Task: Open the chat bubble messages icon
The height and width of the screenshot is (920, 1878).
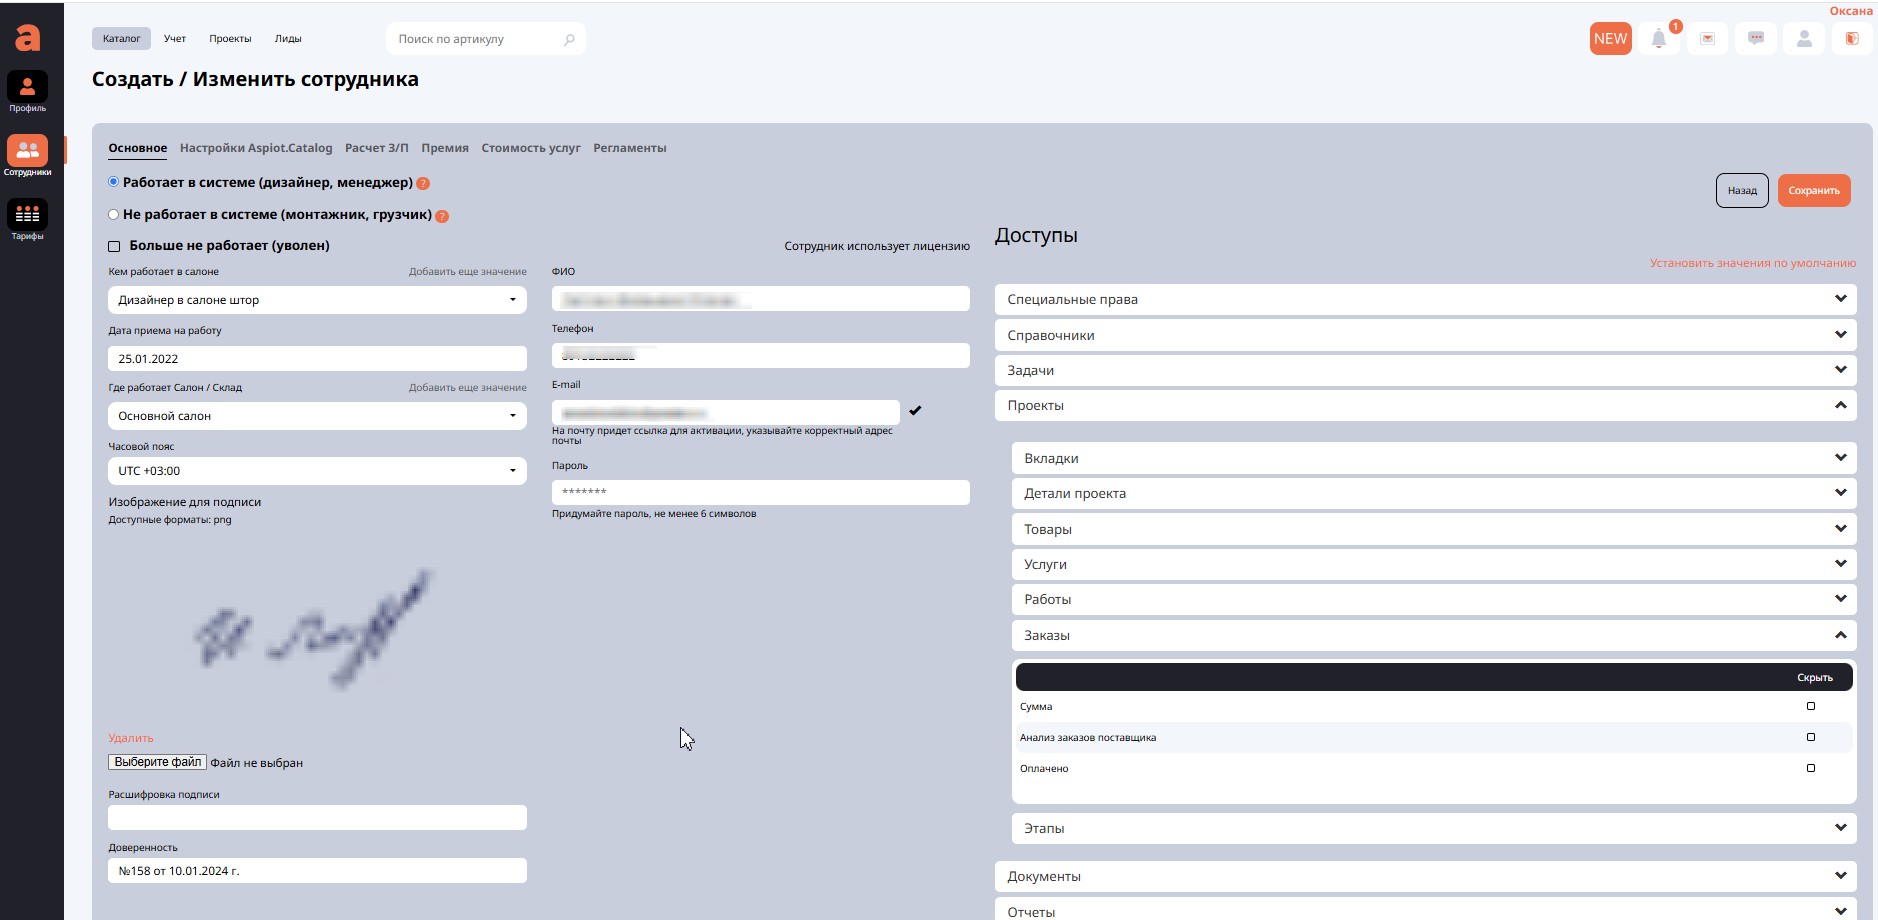Action: (1755, 39)
